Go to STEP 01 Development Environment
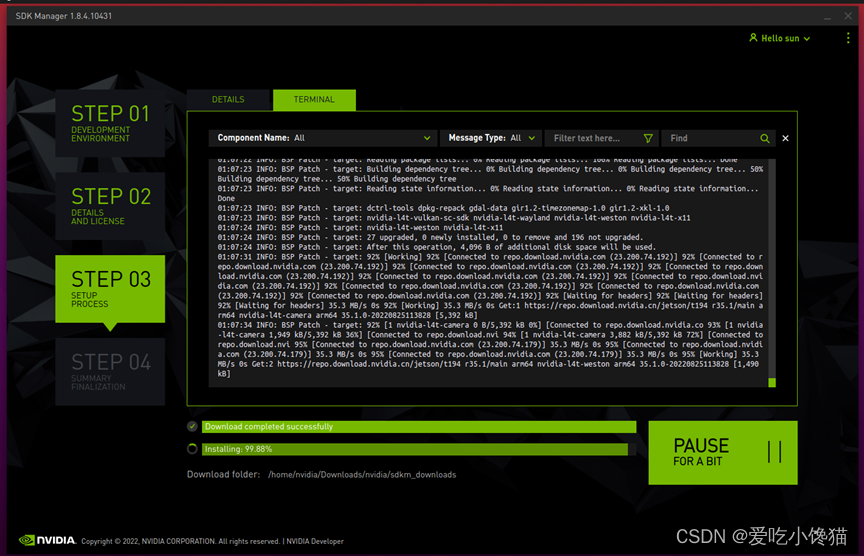The width and height of the screenshot is (864, 556). tap(110, 123)
